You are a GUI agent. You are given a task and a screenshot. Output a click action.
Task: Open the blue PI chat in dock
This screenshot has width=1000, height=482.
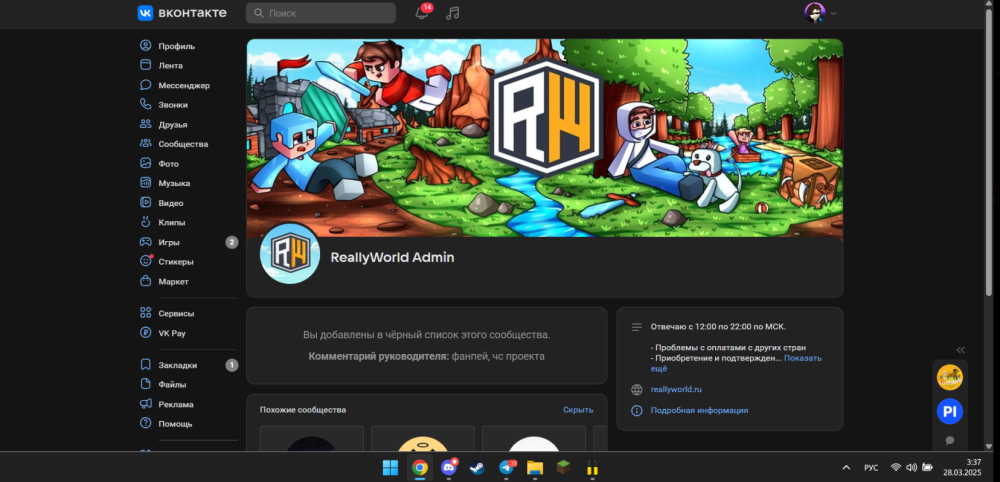[950, 411]
